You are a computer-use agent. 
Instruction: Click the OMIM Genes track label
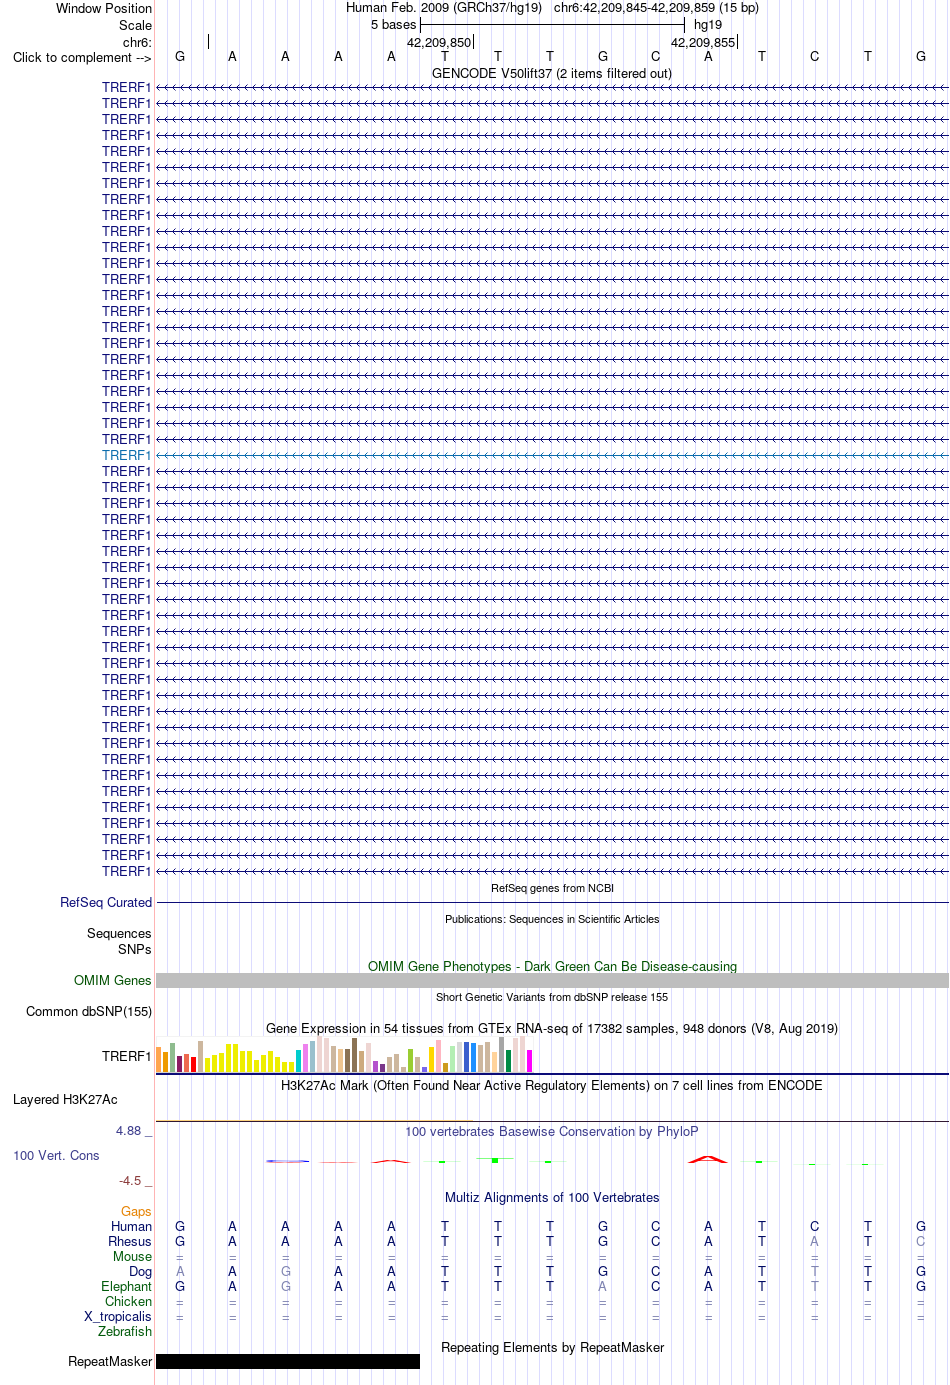coord(113,980)
